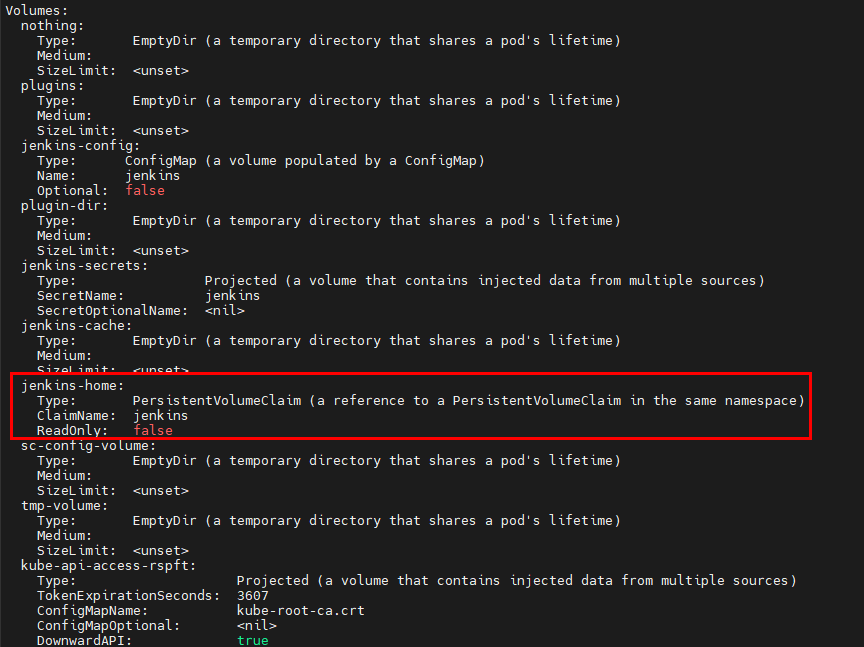Click the "ReadOnly:" label
Image resolution: width=864 pixels, height=647 pixels.
(72, 430)
